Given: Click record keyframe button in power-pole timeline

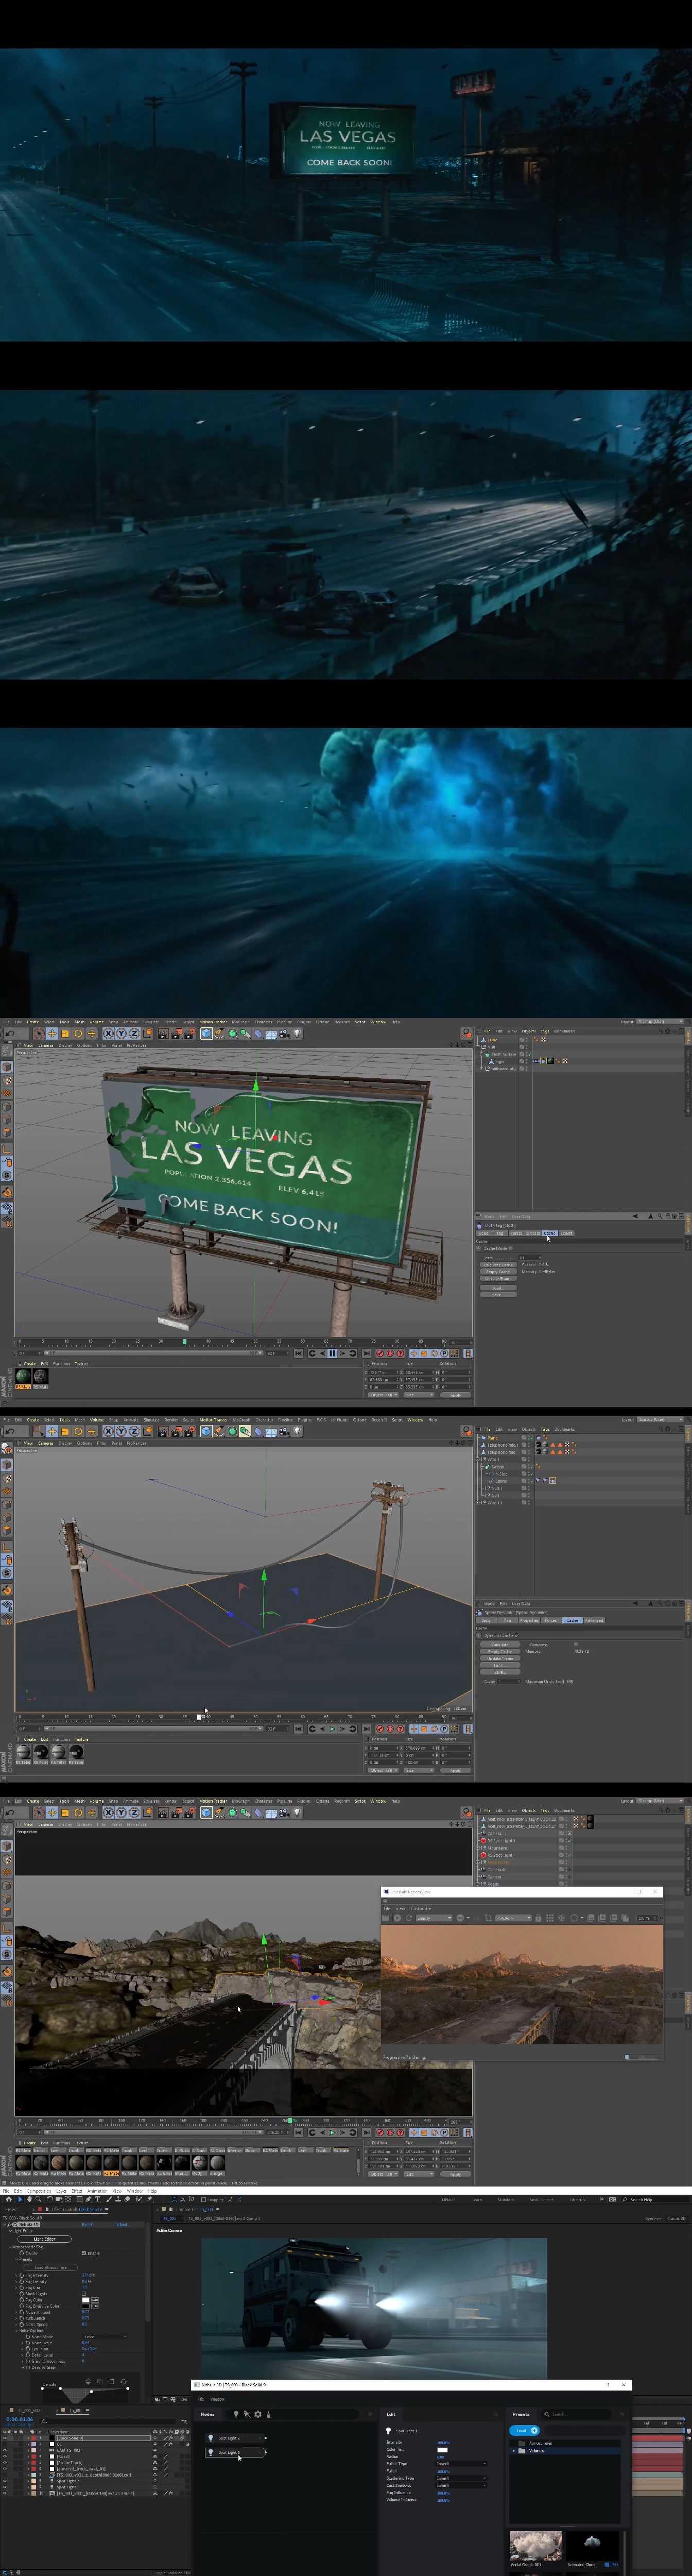Looking at the screenshot, I should coord(379,1729).
